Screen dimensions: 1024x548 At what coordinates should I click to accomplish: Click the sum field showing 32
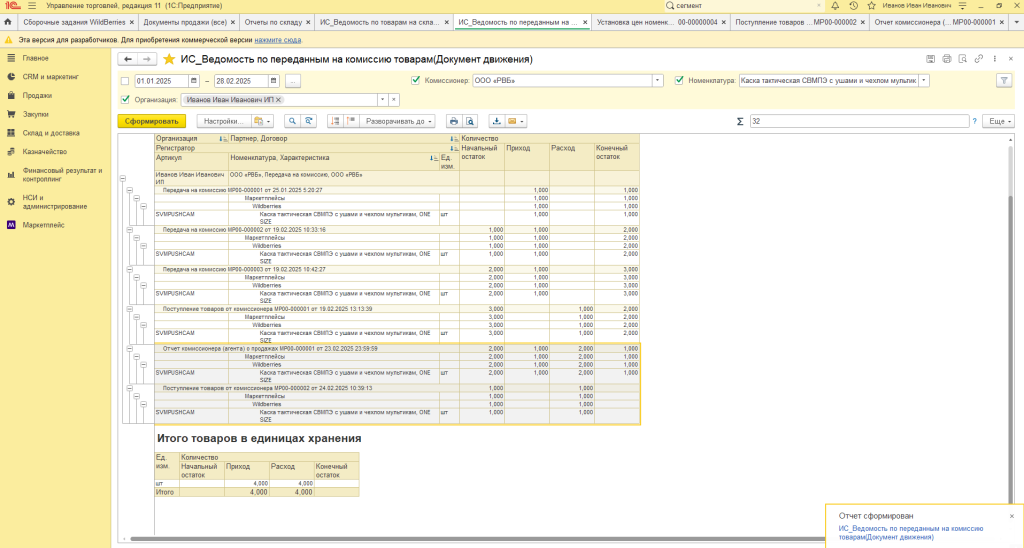click(x=859, y=121)
